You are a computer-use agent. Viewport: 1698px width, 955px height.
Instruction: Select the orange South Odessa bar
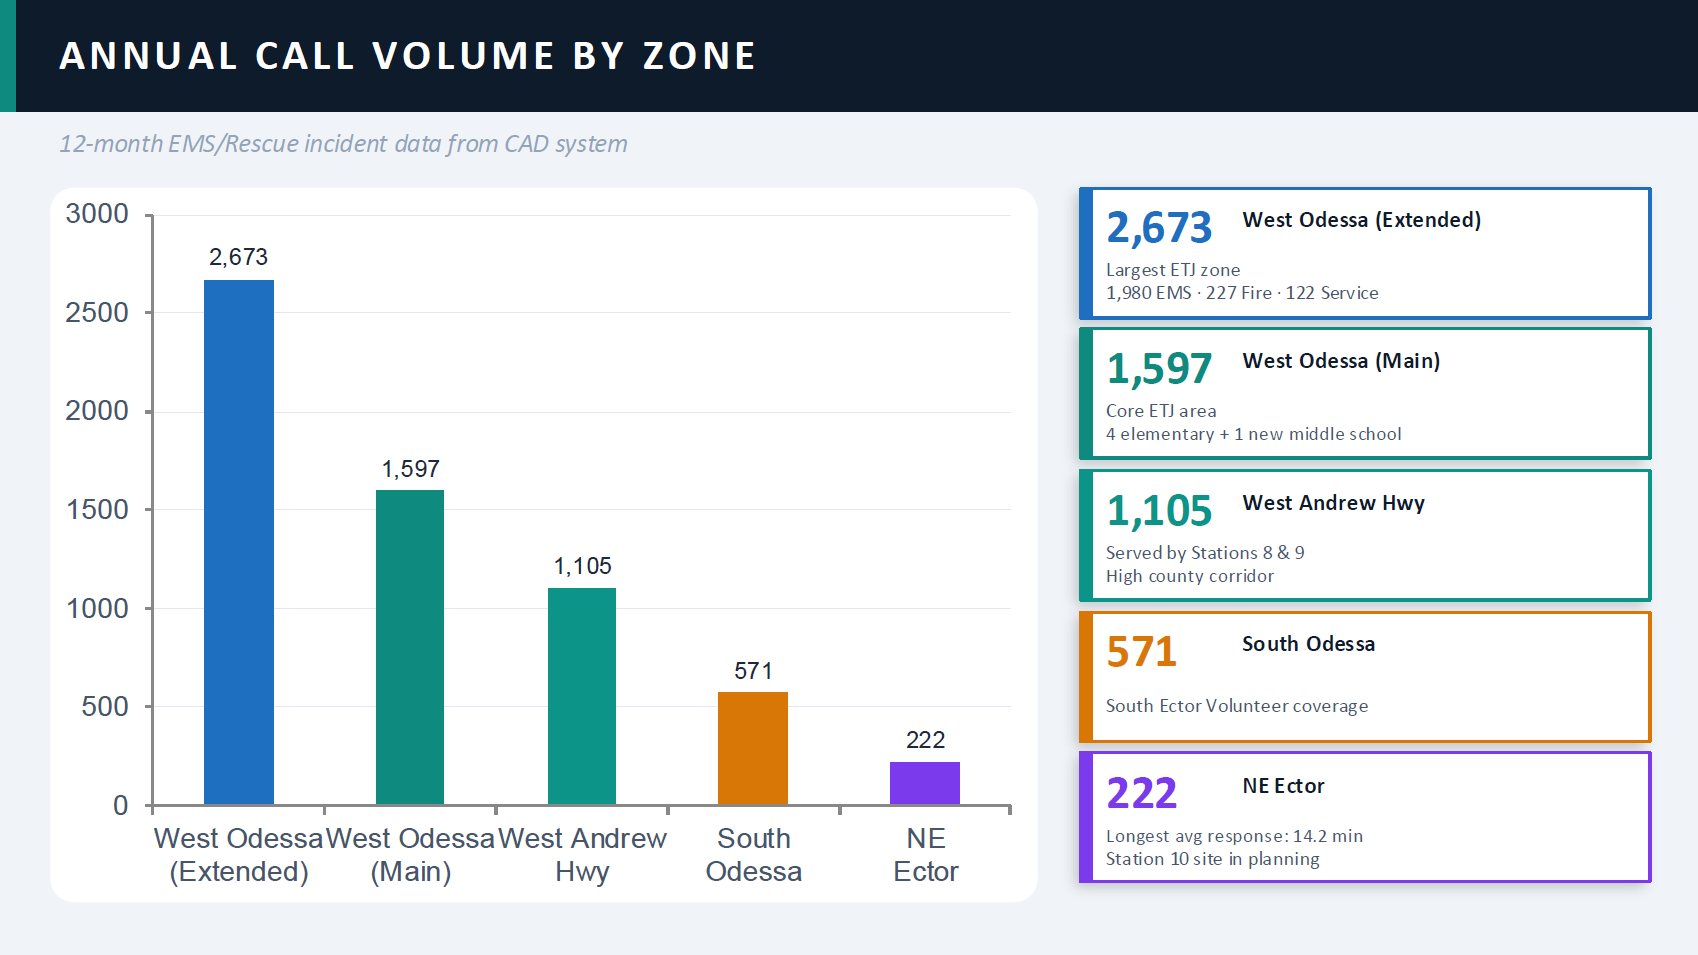tap(753, 747)
